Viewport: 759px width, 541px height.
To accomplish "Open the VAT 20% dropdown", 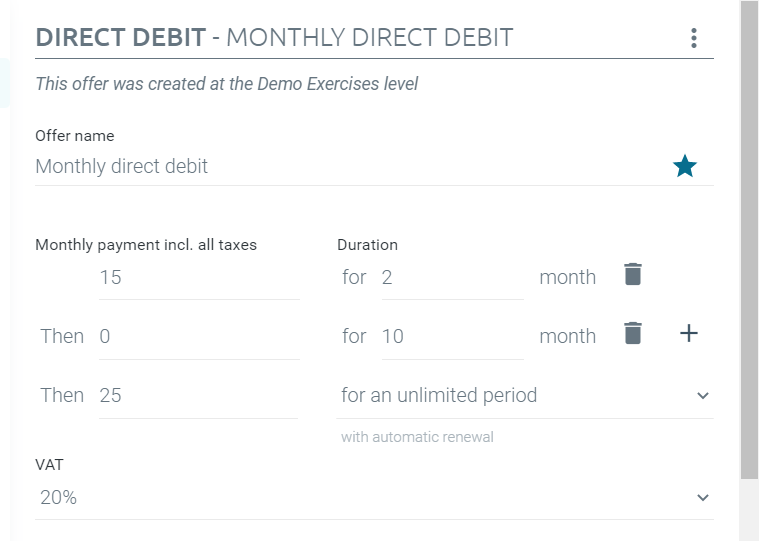I will tap(374, 497).
